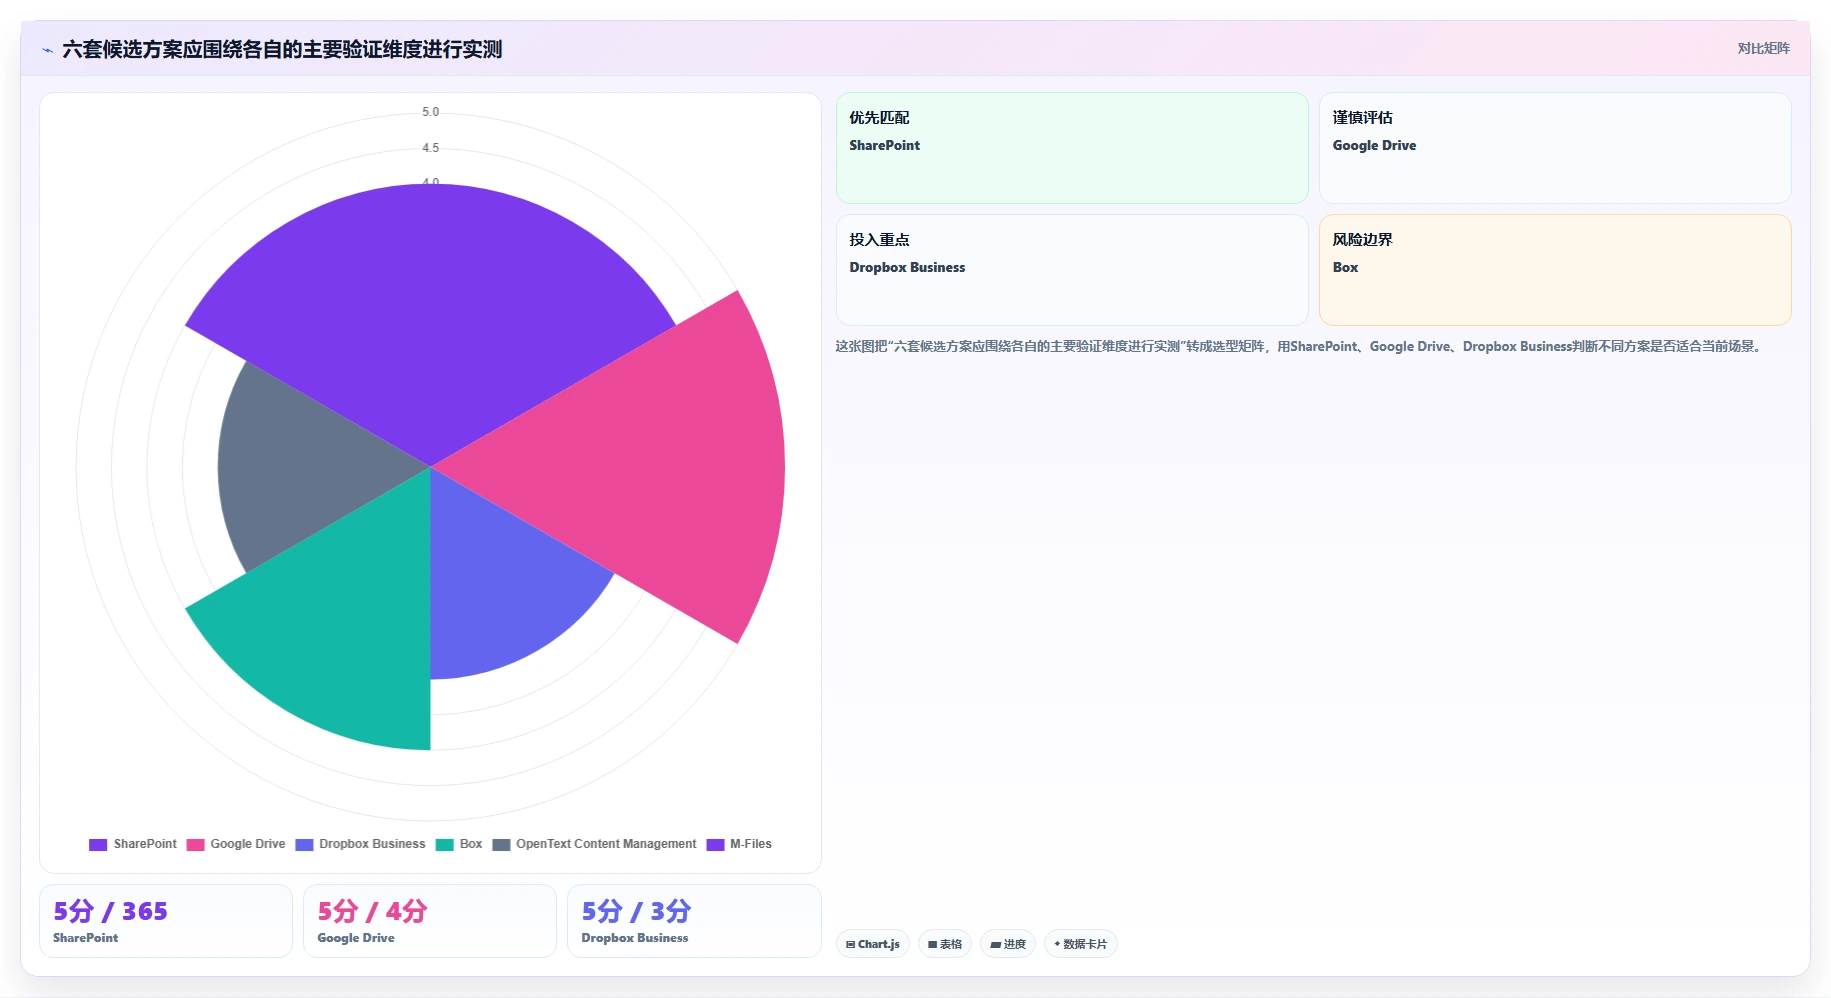Click the 表格 tag
The height and width of the screenshot is (998, 1831).
(x=944, y=944)
